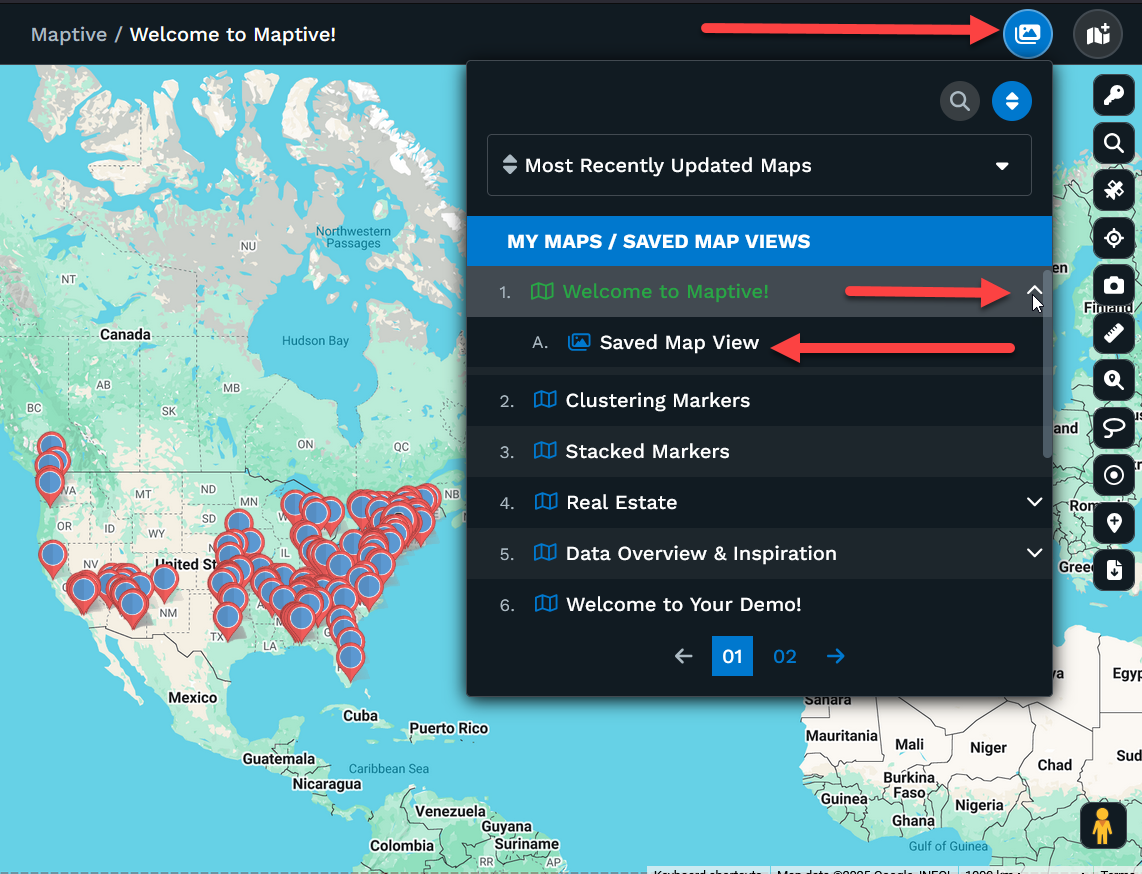This screenshot has width=1142, height=874.
Task: Click the maps panel vertical scrollbar
Action: (1047, 364)
